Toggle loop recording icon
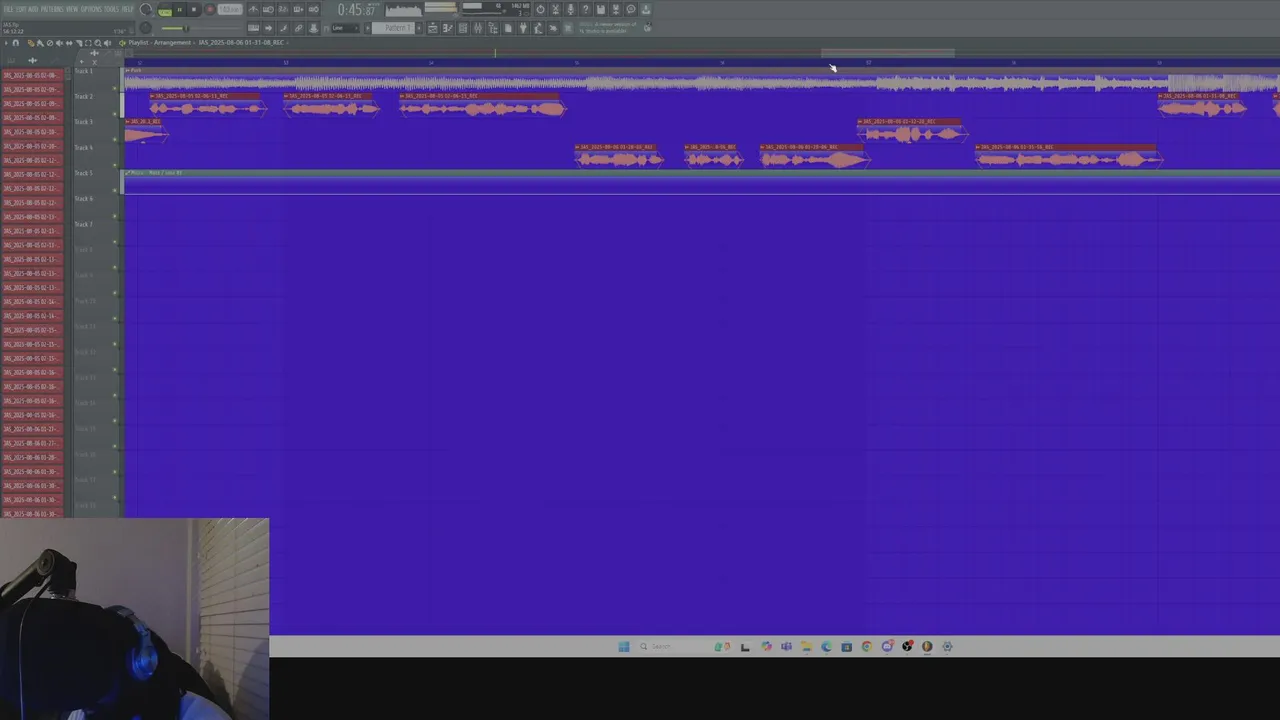The image size is (1280, 720). click(313, 10)
